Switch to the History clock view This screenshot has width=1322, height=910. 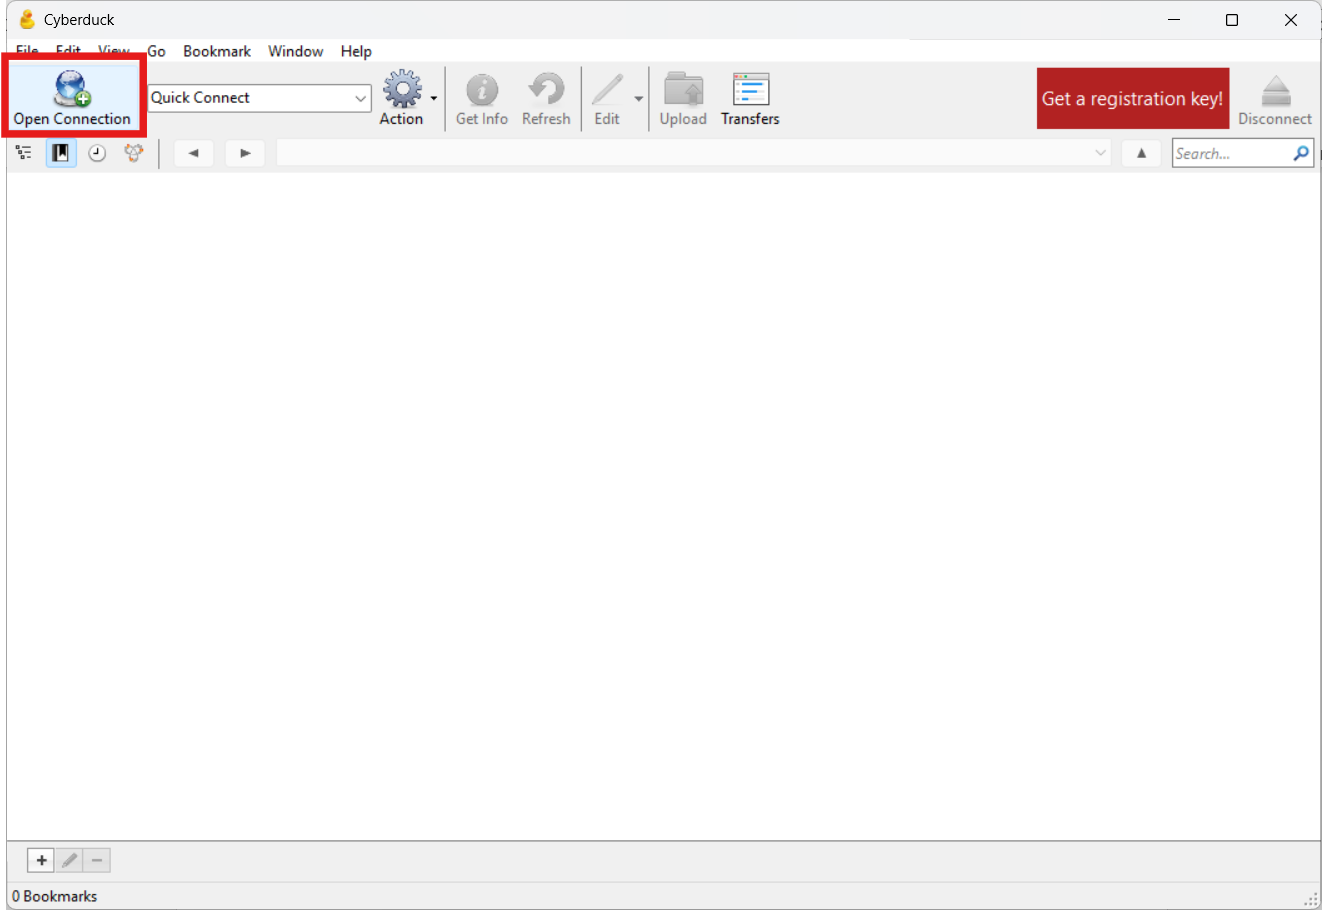click(97, 153)
